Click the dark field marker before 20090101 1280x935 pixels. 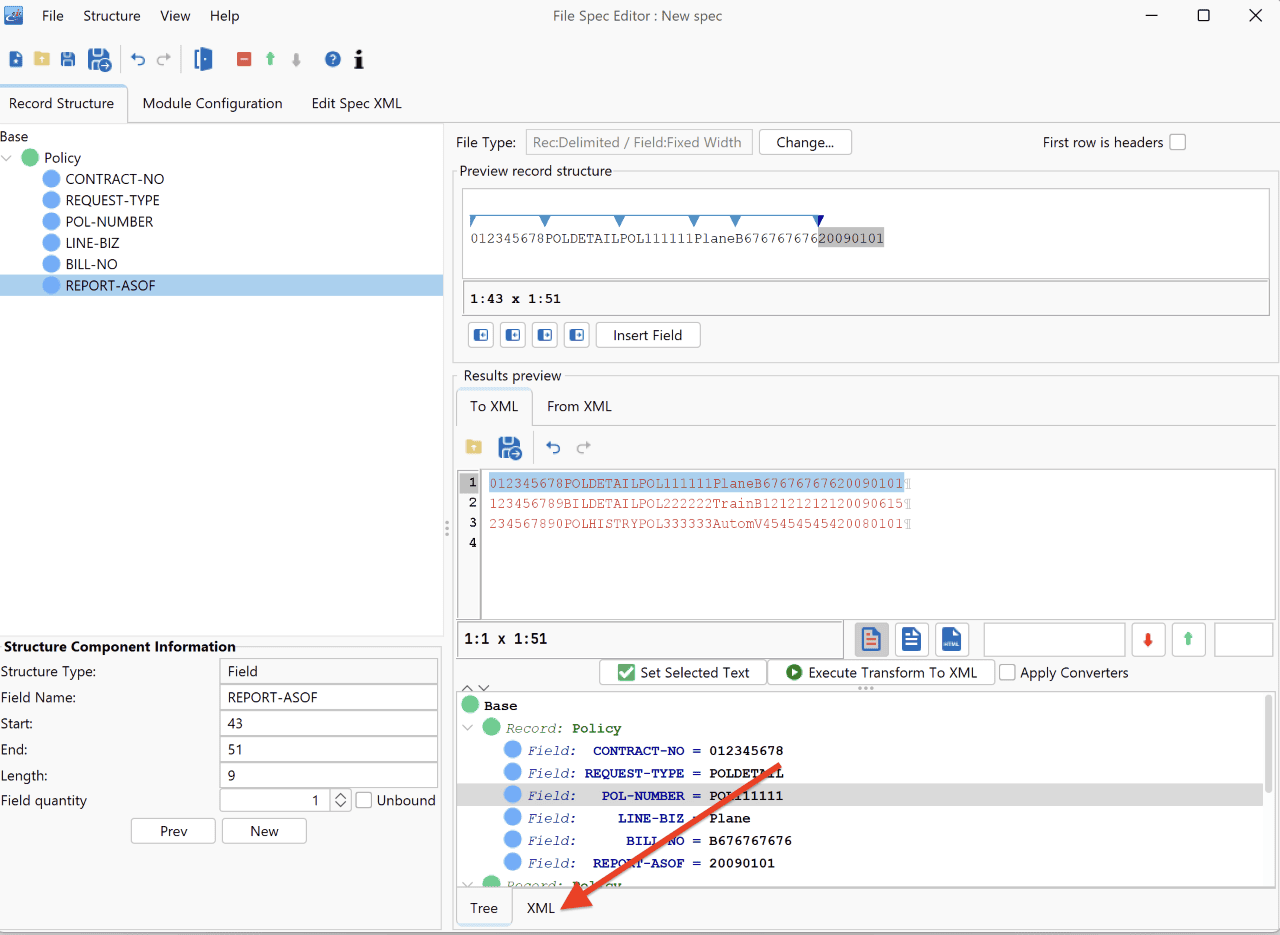coord(819,221)
